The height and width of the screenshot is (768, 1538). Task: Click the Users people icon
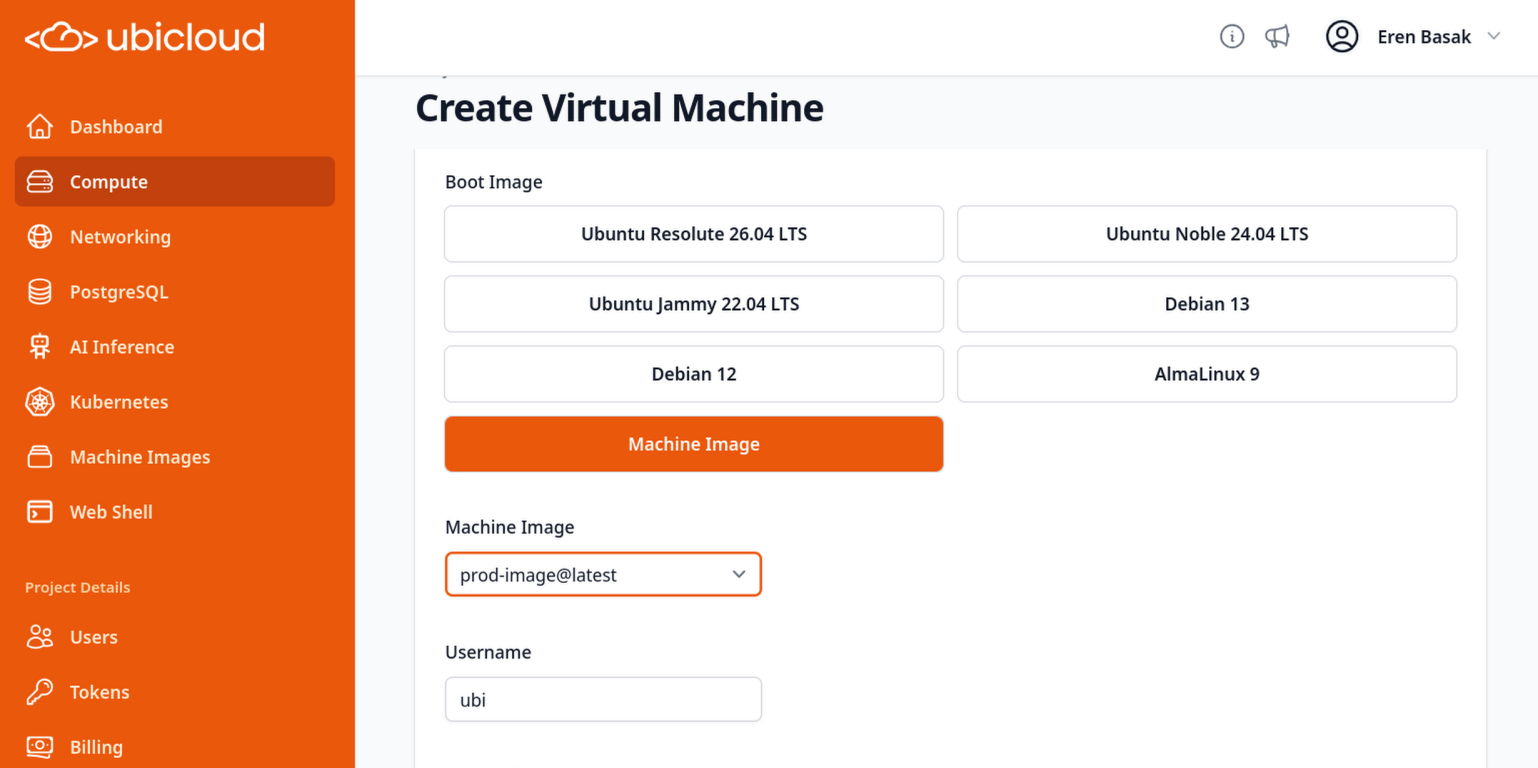[x=39, y=637]
